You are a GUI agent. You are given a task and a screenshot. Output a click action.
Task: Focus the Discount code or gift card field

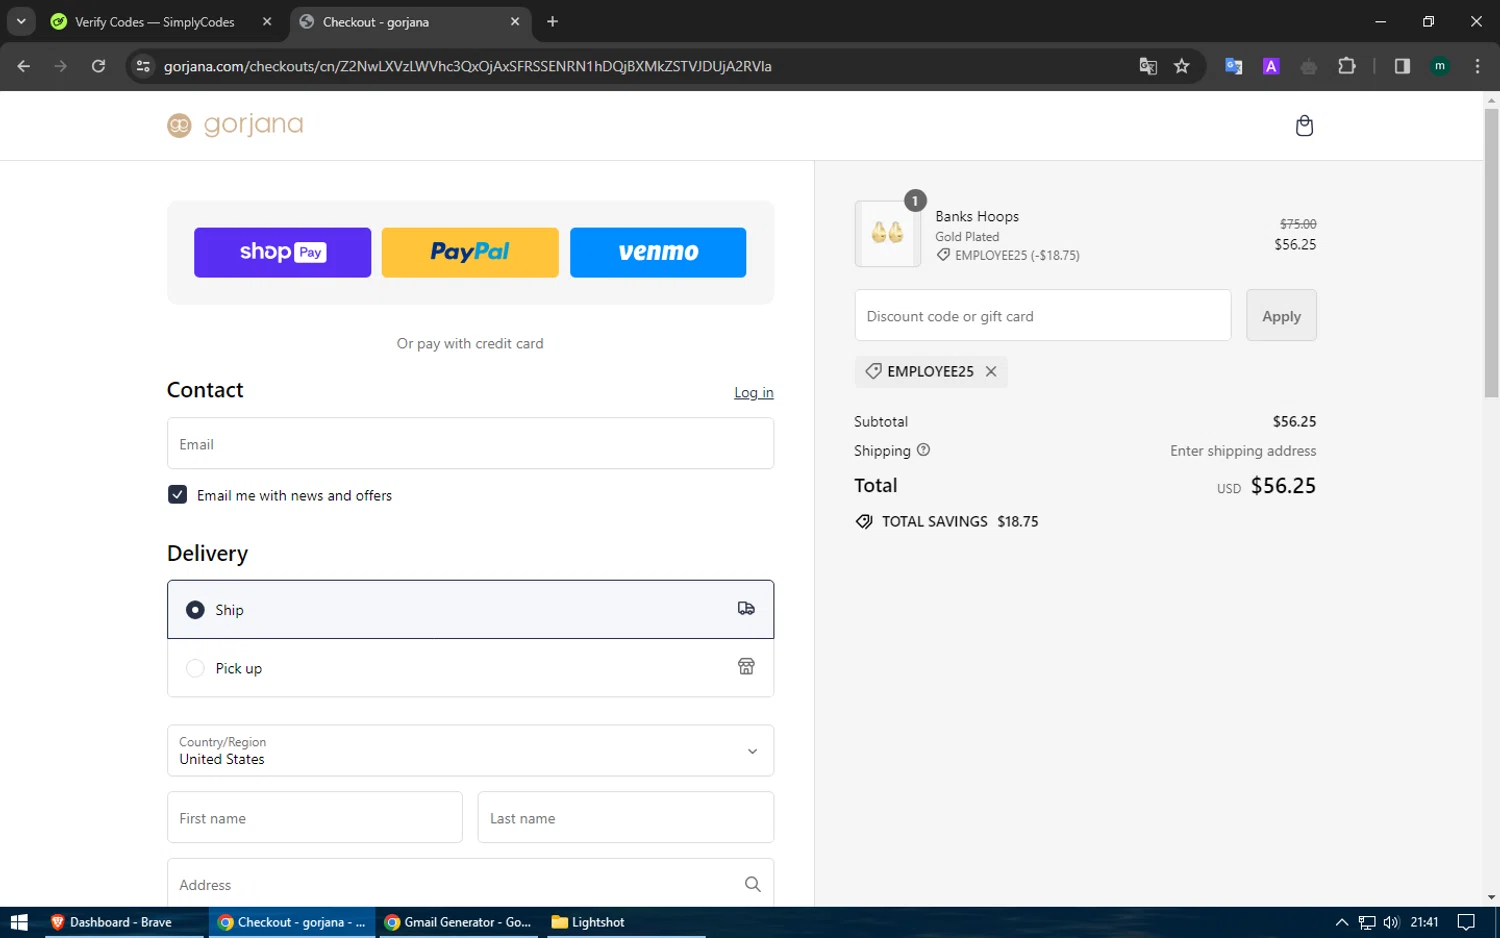[x=1043, y=315]
